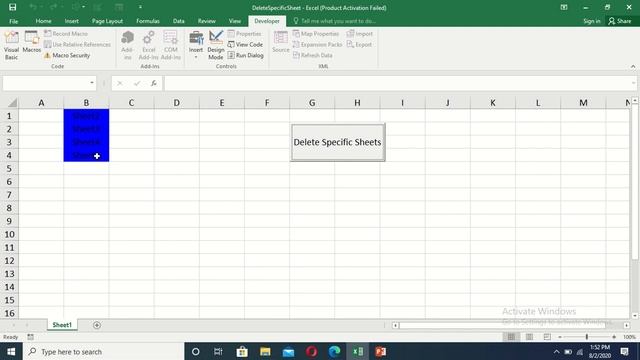Open the XML Source pane
640x360 pixels.
pos(280,42)
